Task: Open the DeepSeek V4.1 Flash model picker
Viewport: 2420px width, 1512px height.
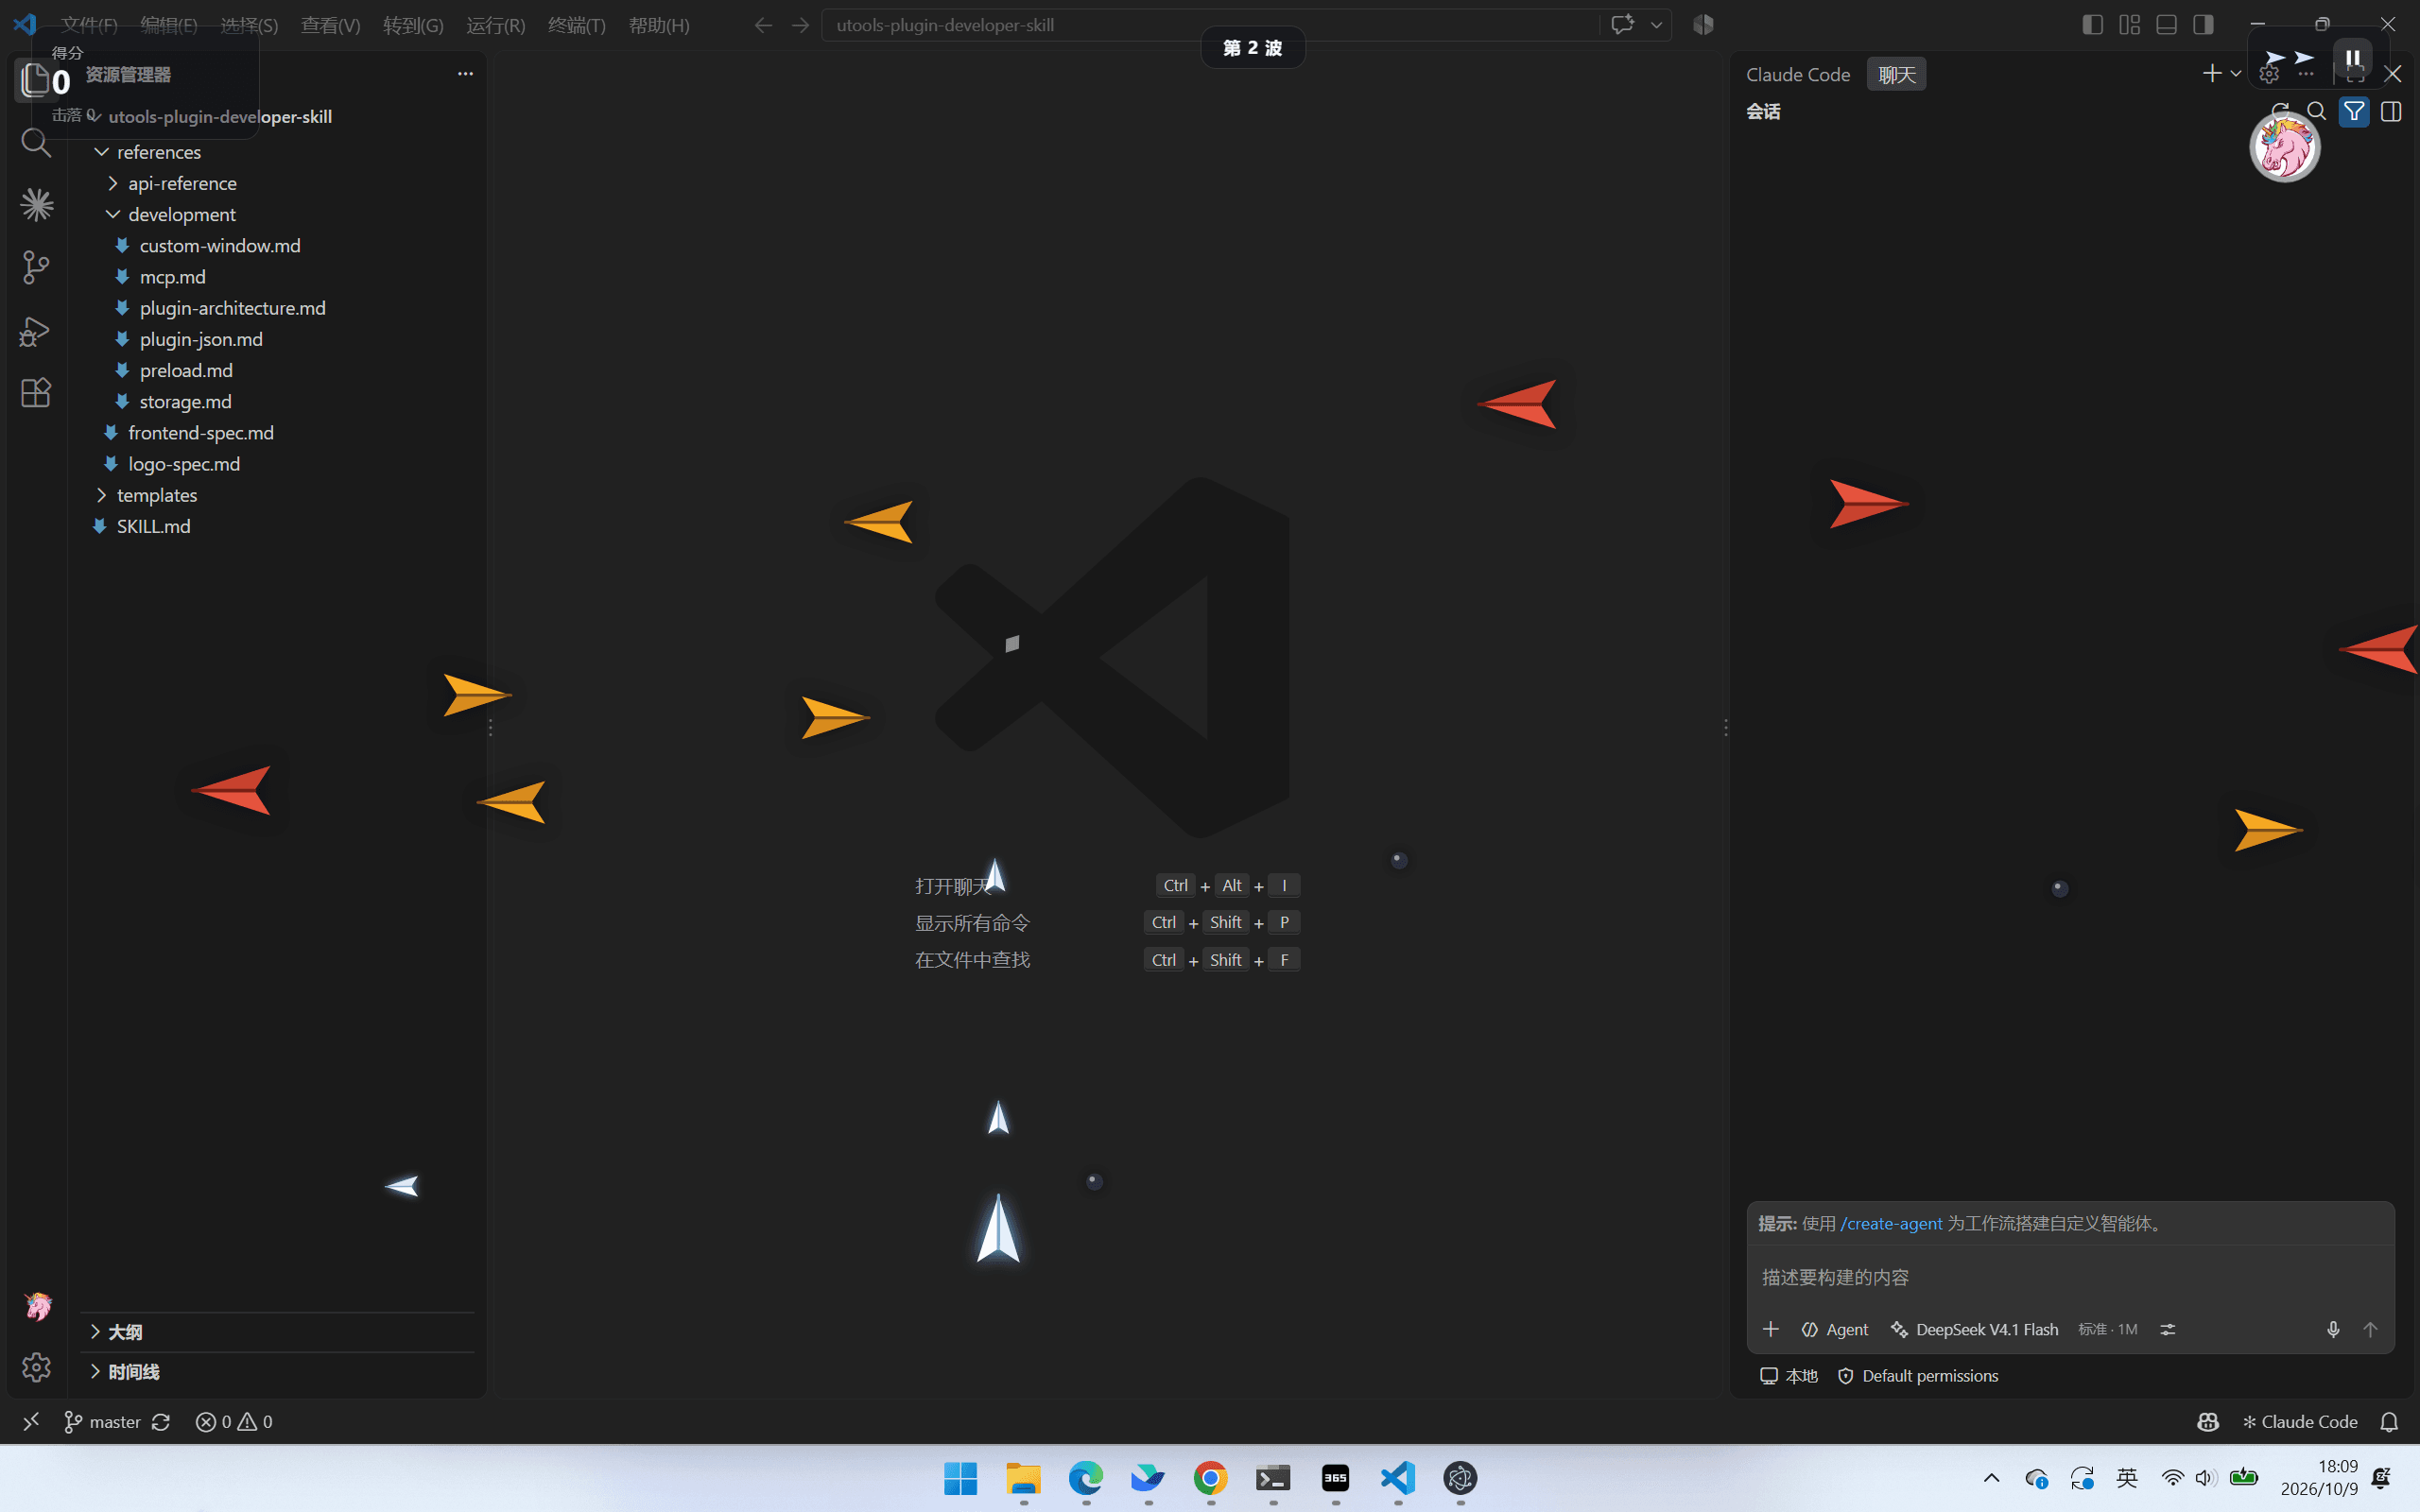Action: [x=1975, y=1329]
